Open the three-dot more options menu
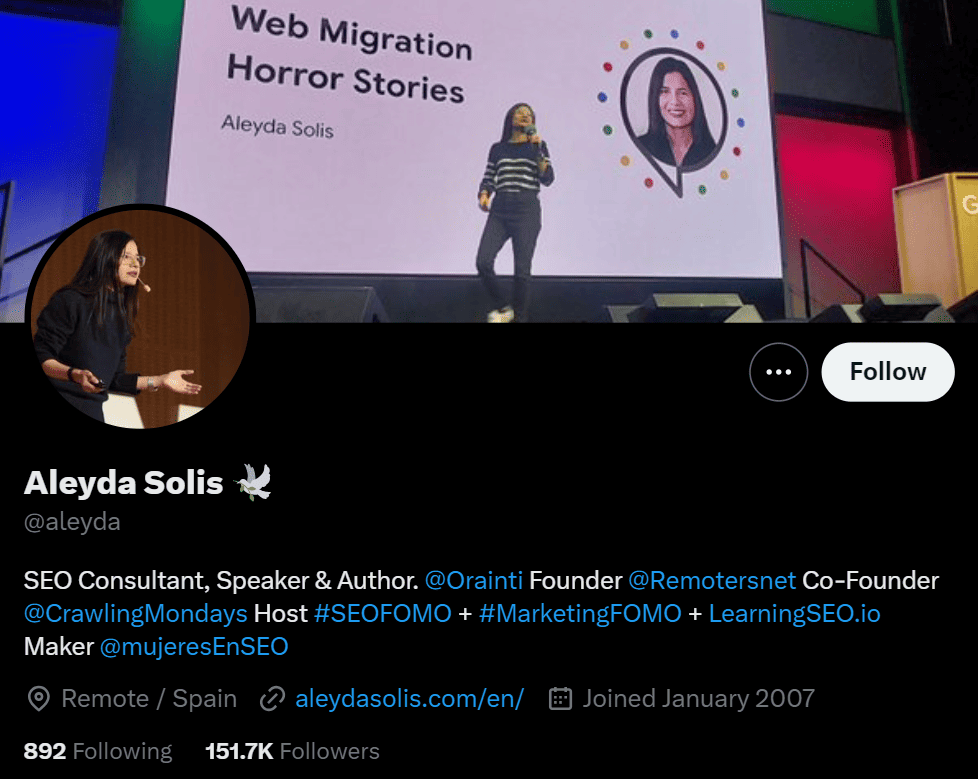978x779 pixels. (778, 372)
